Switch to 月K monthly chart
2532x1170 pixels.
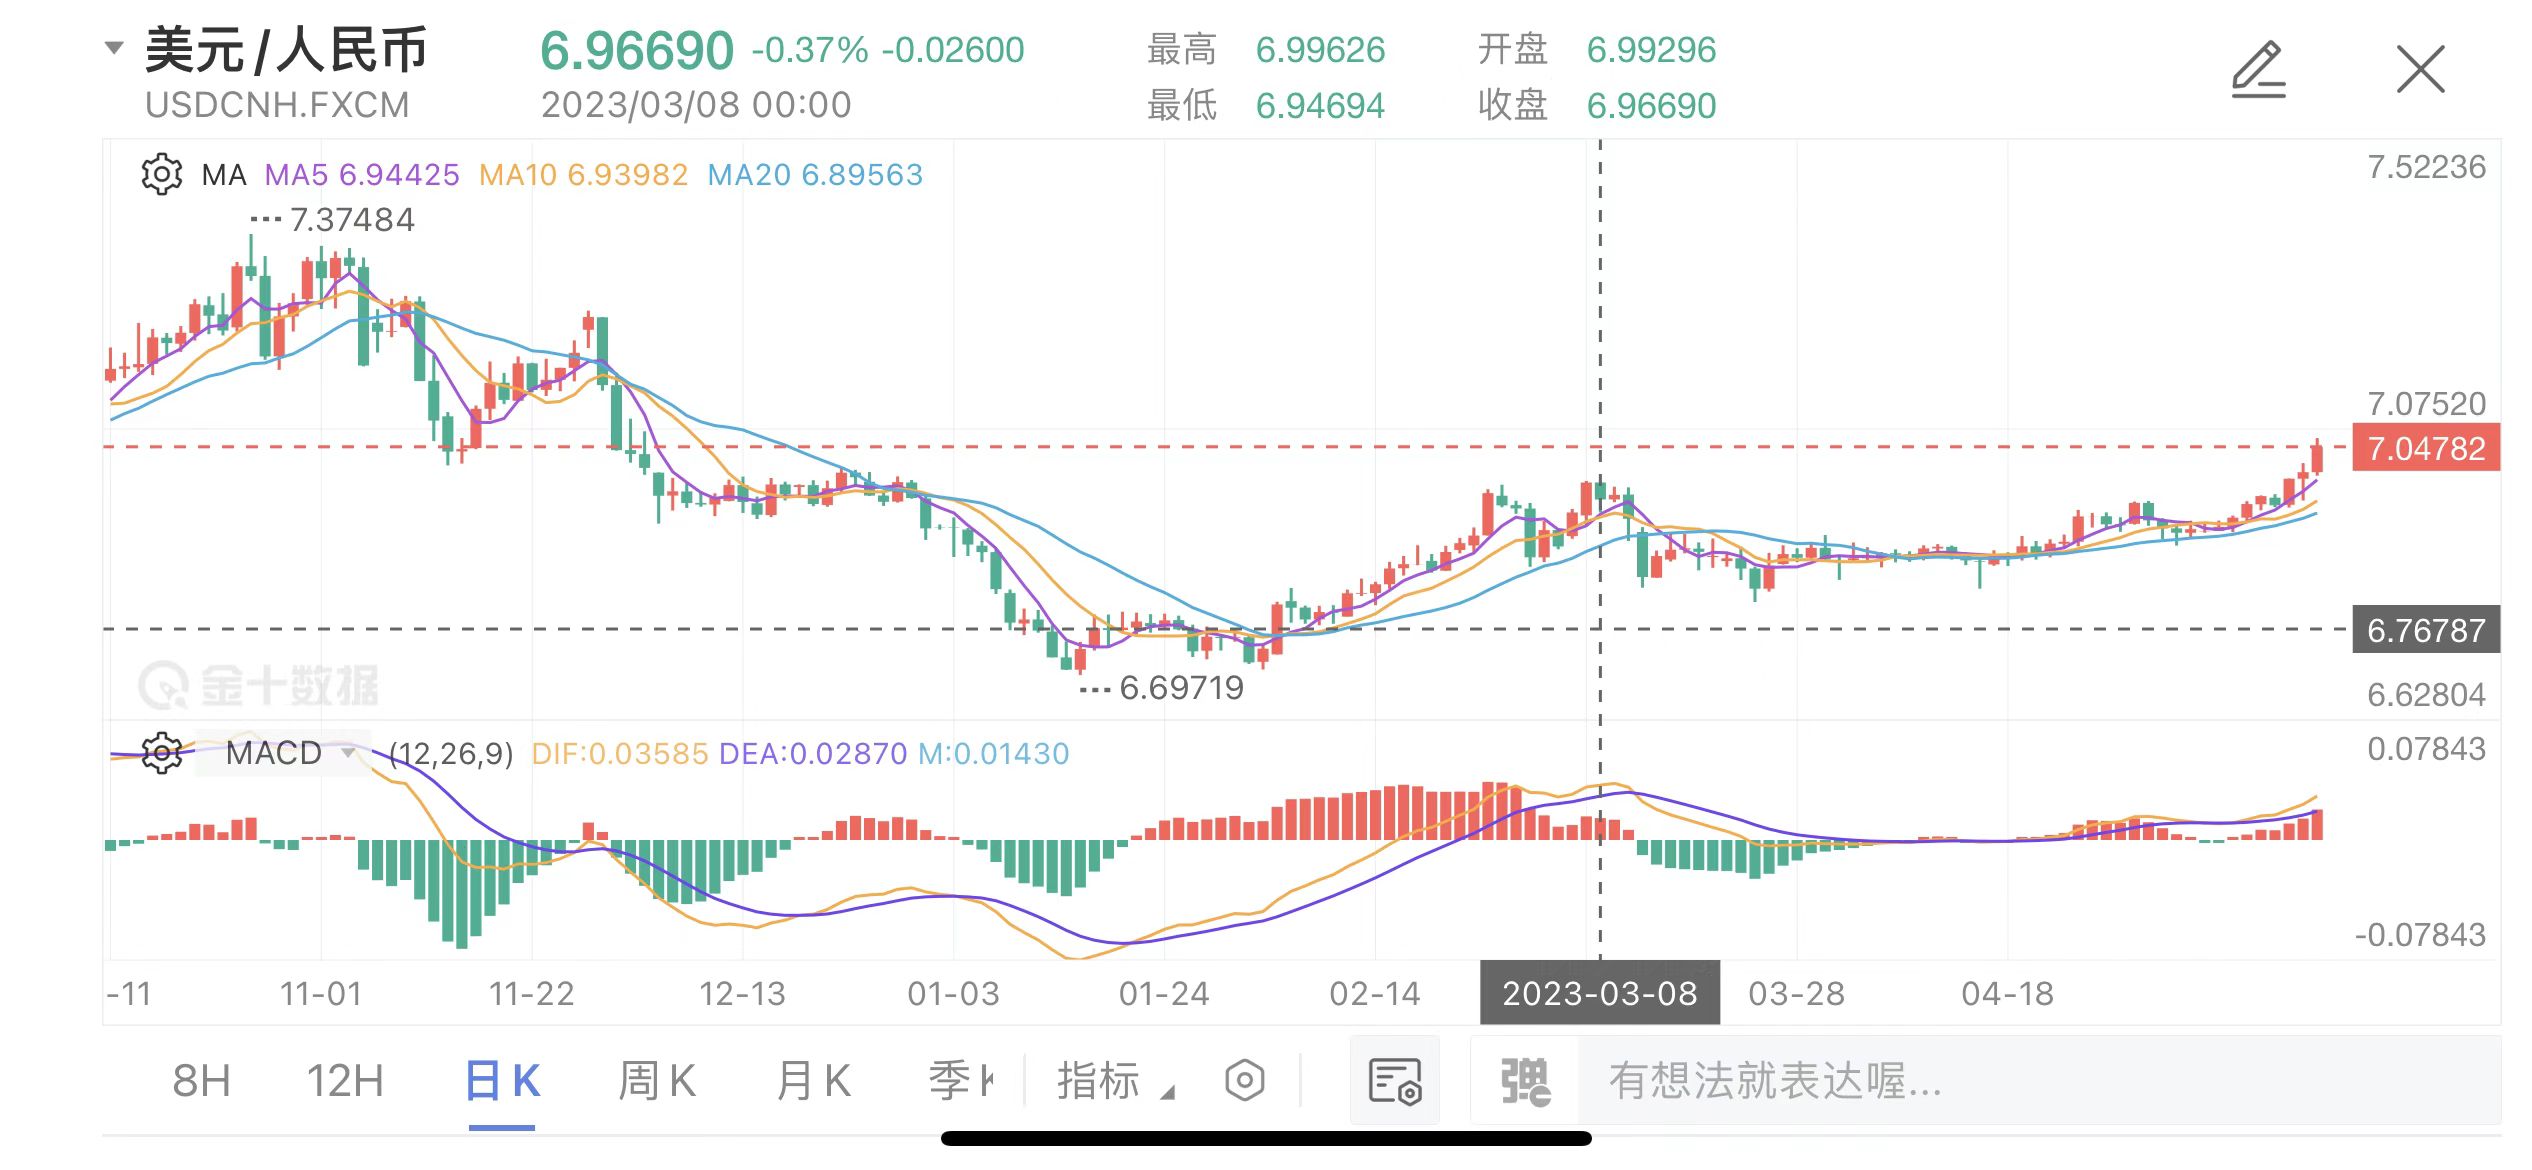pos(813,1081)
